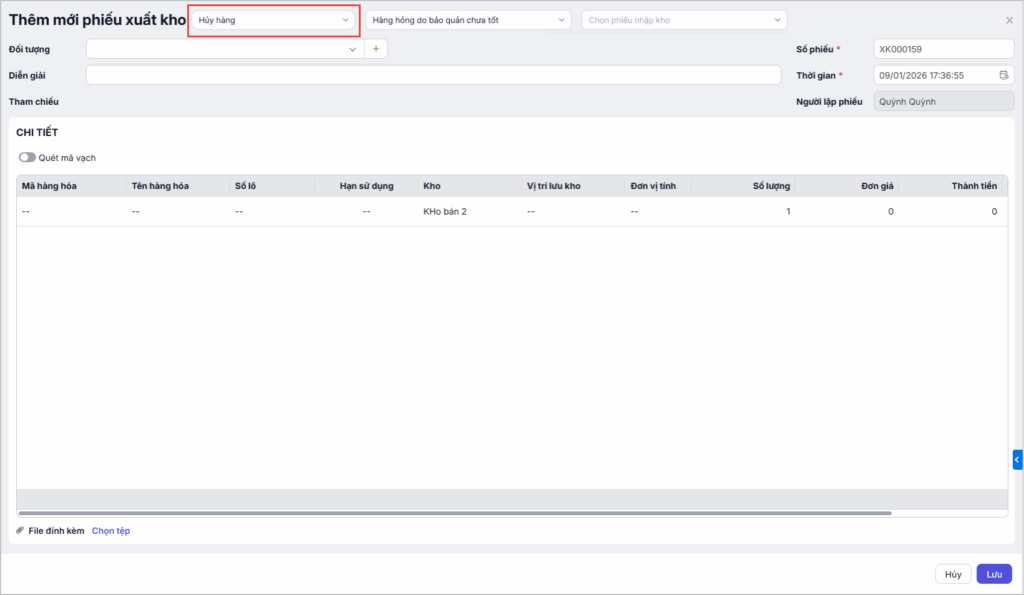
Task: Click the empty Vị trí lưu kho cell
Action: click(573, 212)
